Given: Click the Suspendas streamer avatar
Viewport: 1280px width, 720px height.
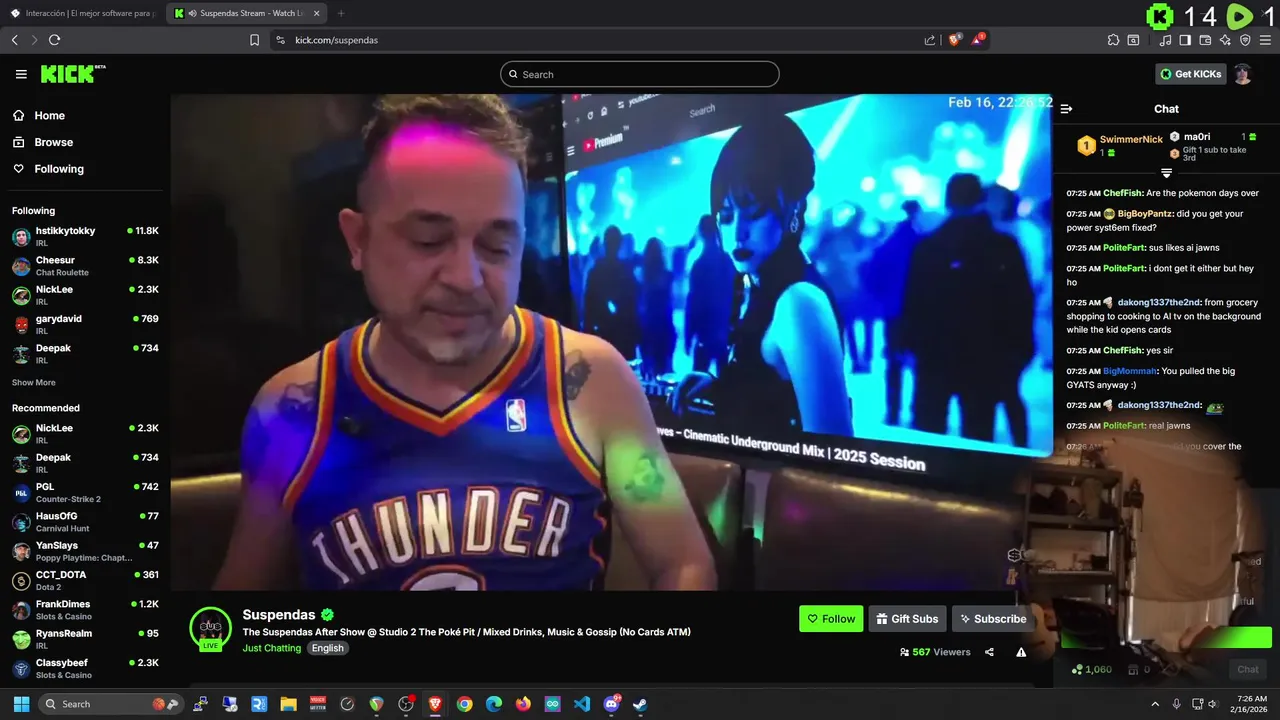Looking at the screenshot, I should point(210,627).
